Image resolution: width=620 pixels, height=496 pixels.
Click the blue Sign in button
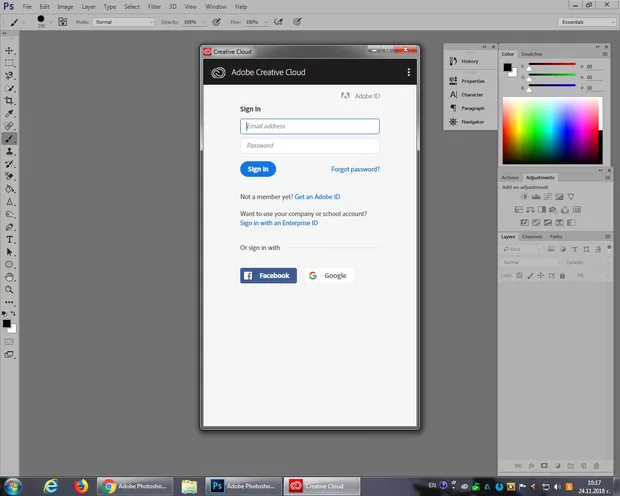tap(258, 169)
